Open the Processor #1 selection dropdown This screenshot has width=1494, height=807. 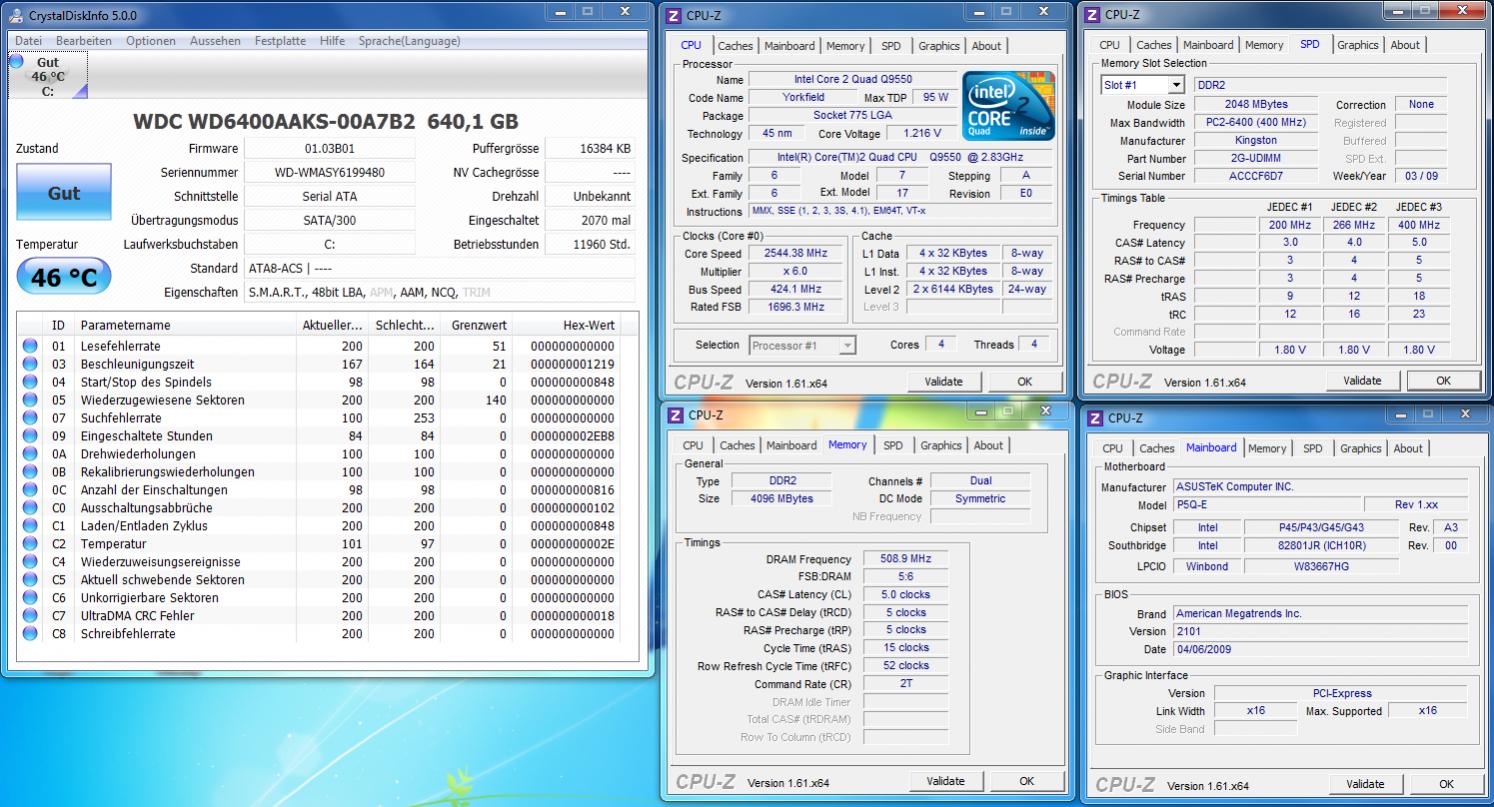click(803, 345)
